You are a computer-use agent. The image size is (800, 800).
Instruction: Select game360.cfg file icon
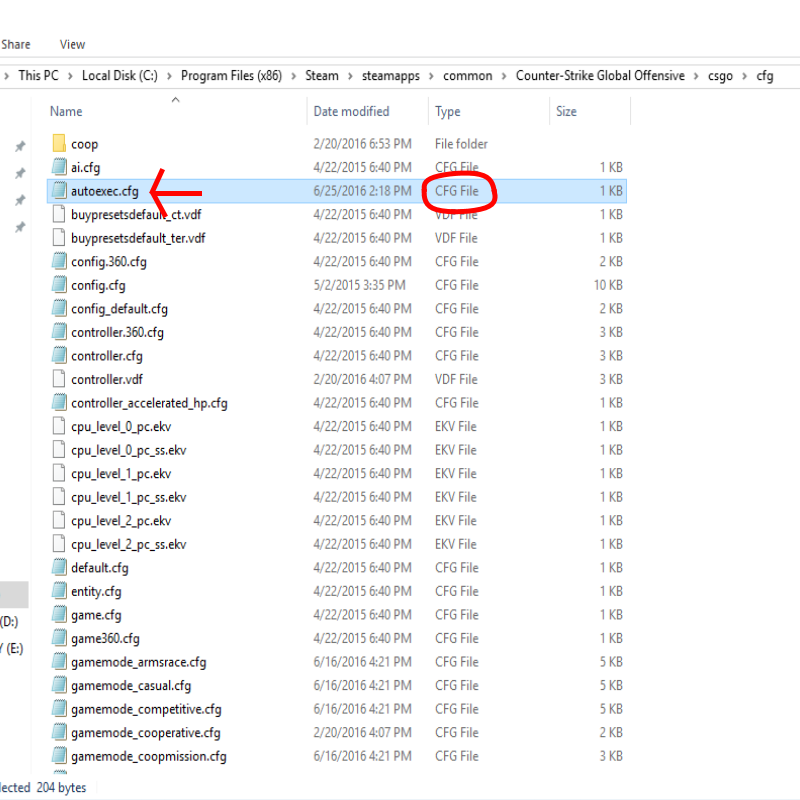click(59, 638)
